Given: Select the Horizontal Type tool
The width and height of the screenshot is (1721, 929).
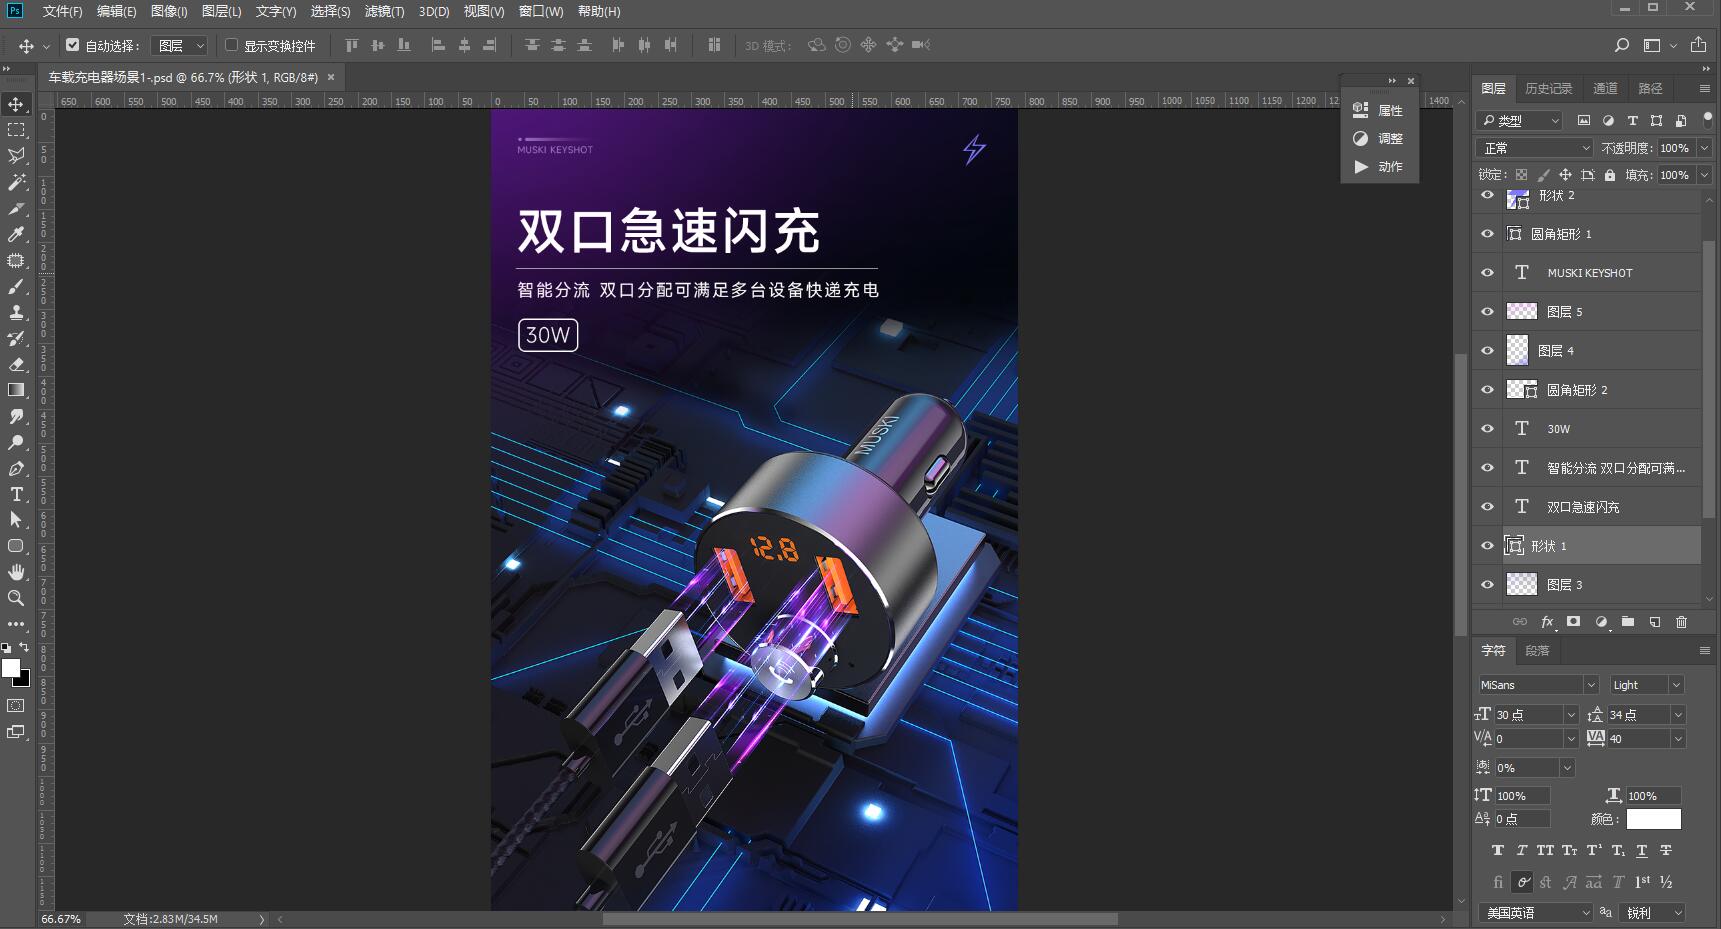Looking at the screenshot, I should click(x=16, y=494).
